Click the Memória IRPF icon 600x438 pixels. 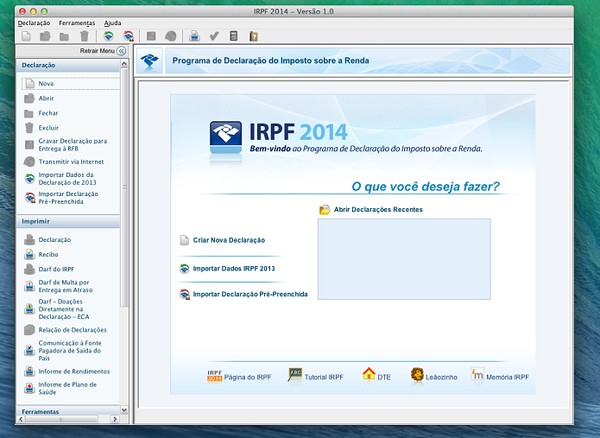pyautogui.click(x=478, y=375)
